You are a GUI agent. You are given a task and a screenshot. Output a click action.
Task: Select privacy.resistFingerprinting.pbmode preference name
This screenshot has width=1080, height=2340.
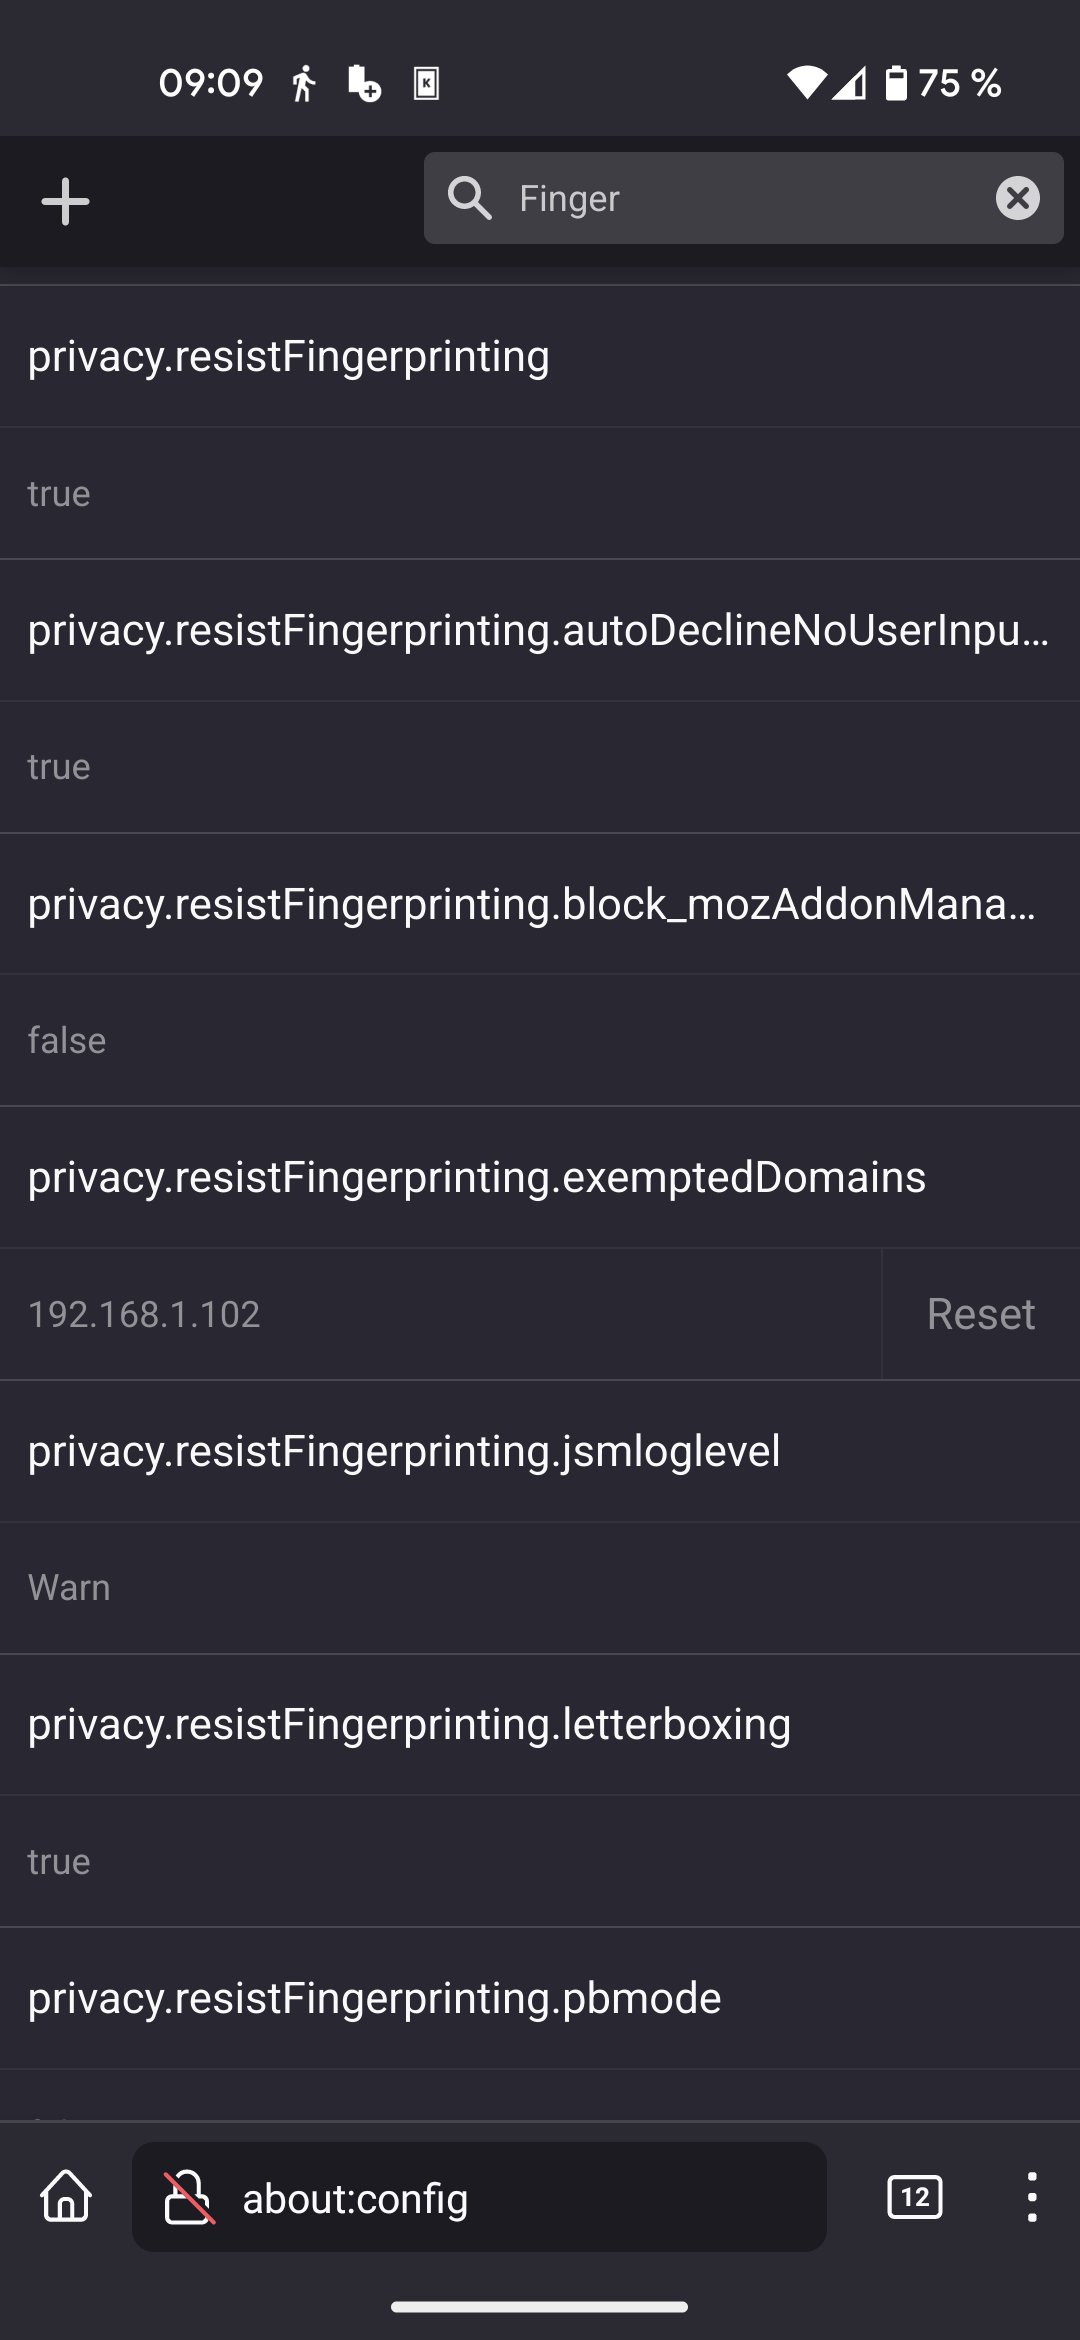[374, 1998]
